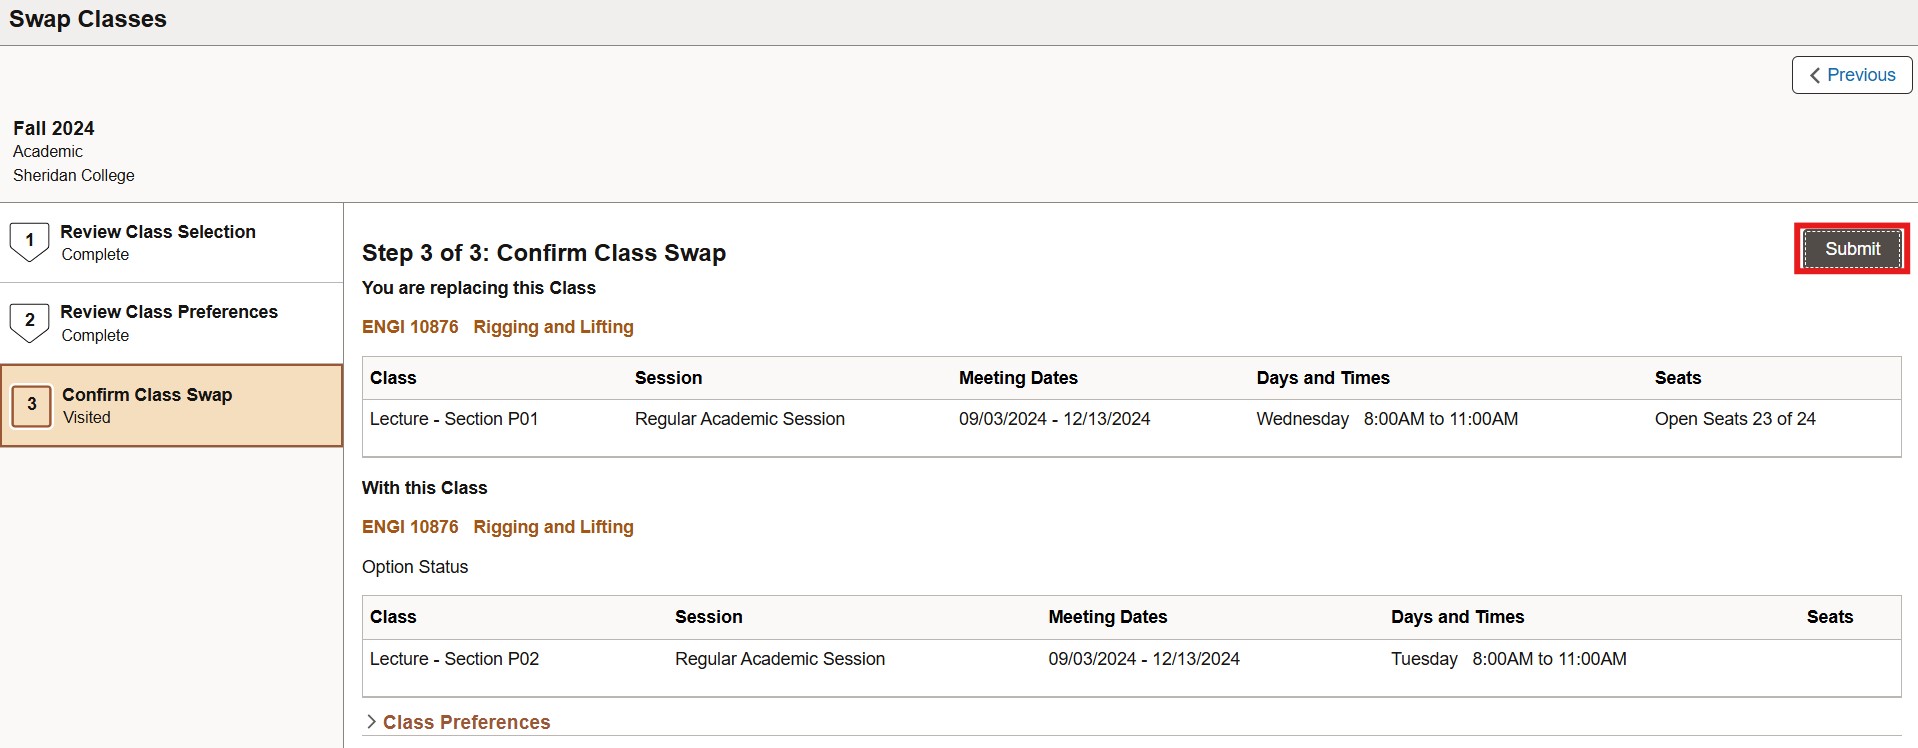This screenshot has height=748, width=1918.
Task: Click the Submit button
Action: 1851,249
